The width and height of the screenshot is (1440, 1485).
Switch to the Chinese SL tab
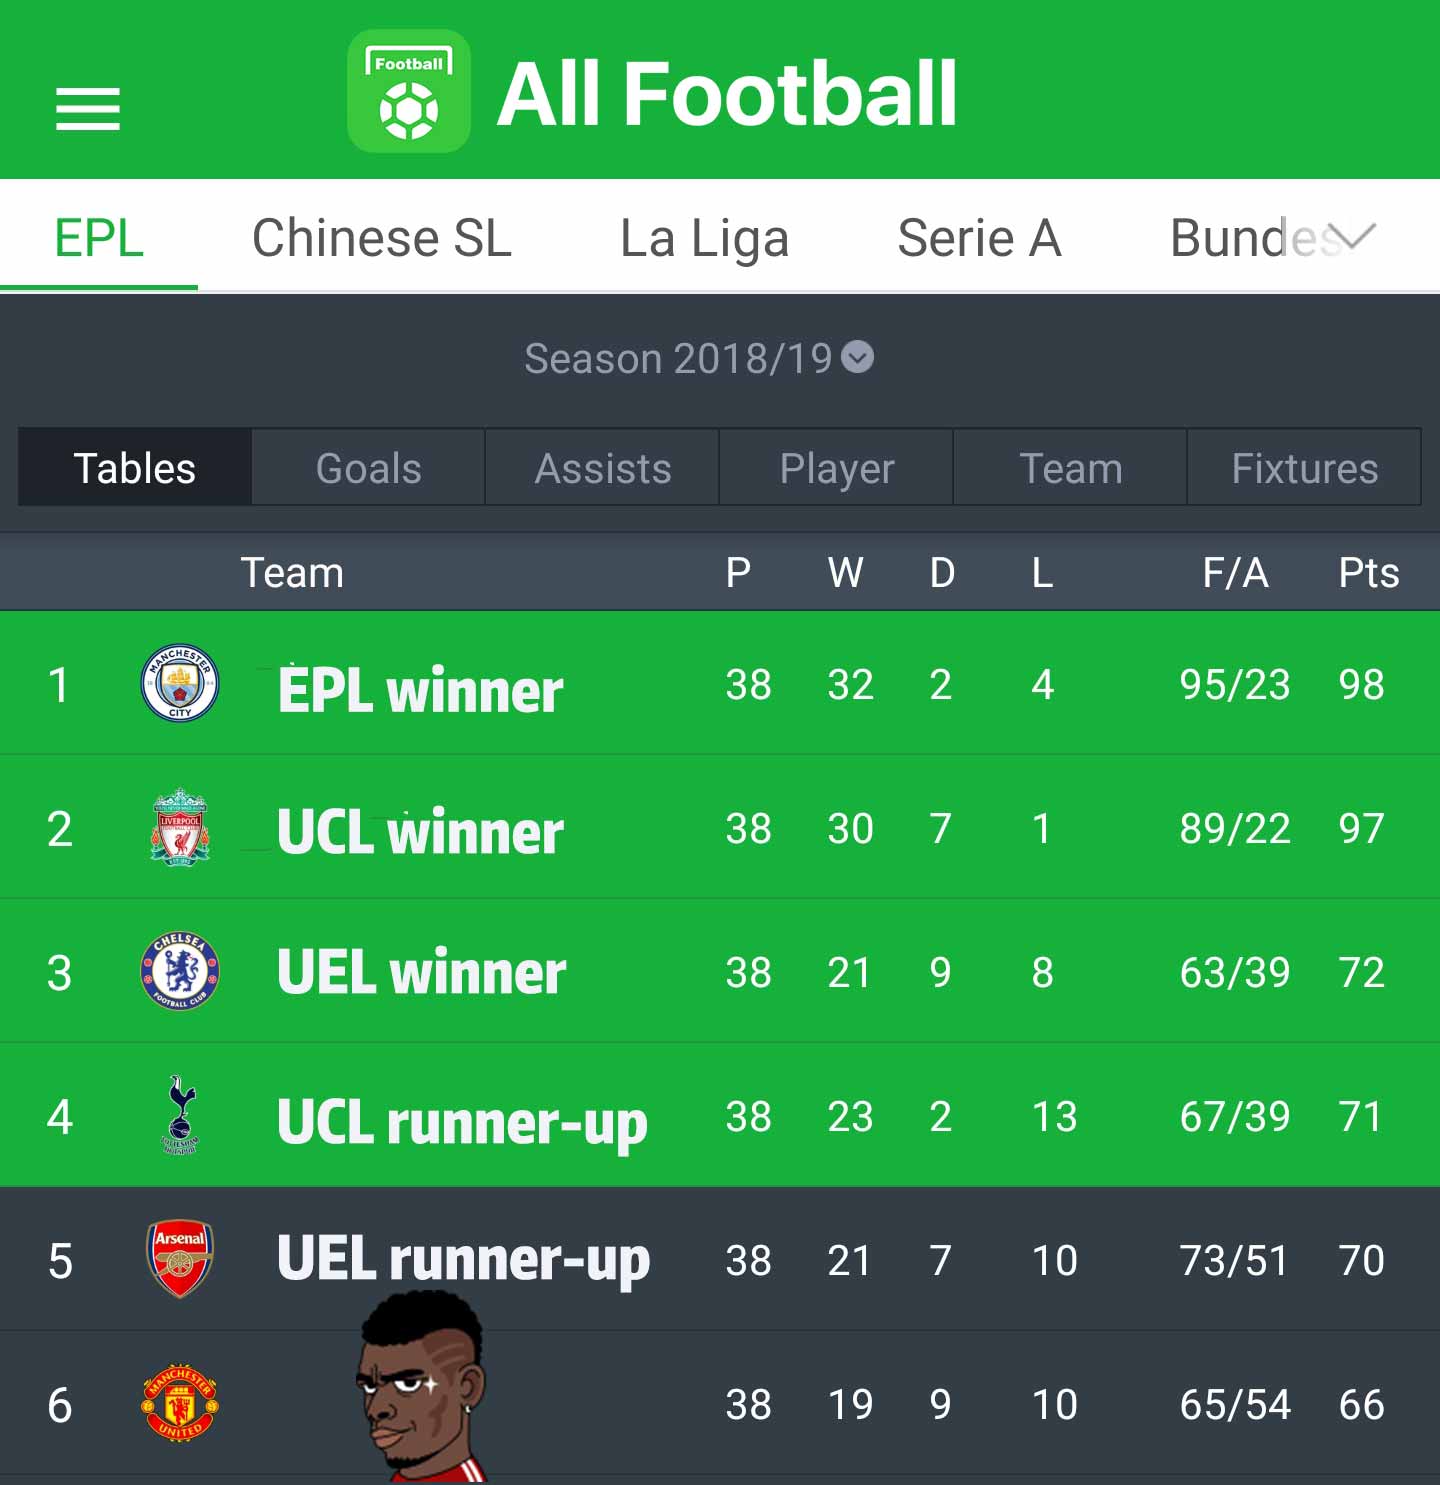pyautogui.click(x=382, y=238)
